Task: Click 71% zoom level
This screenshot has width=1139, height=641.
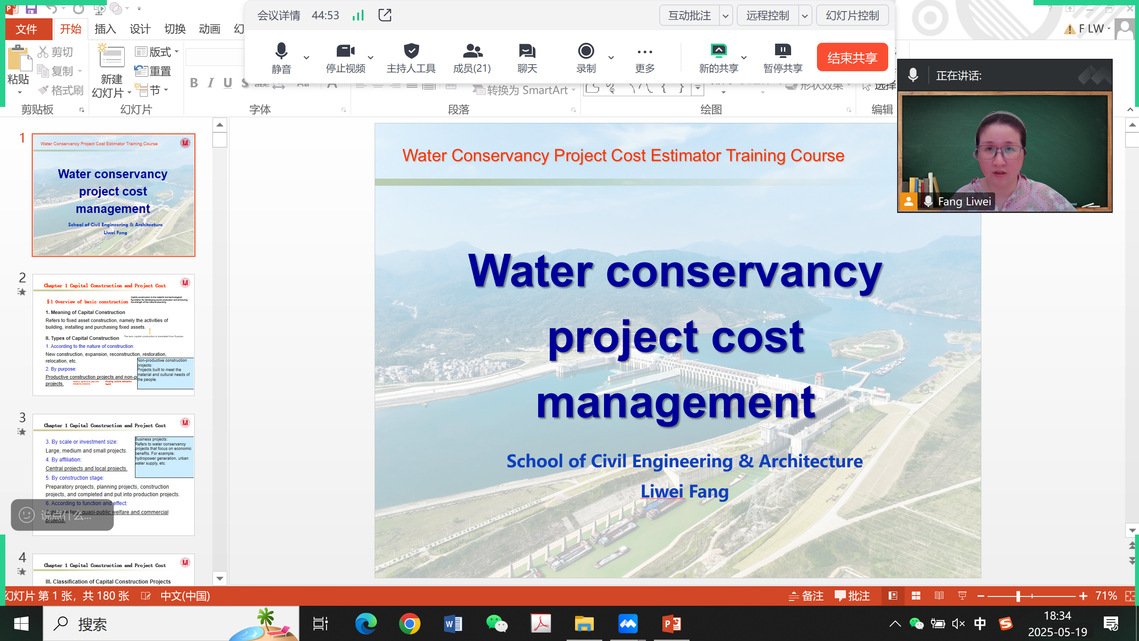Action: pos(1106,596)
